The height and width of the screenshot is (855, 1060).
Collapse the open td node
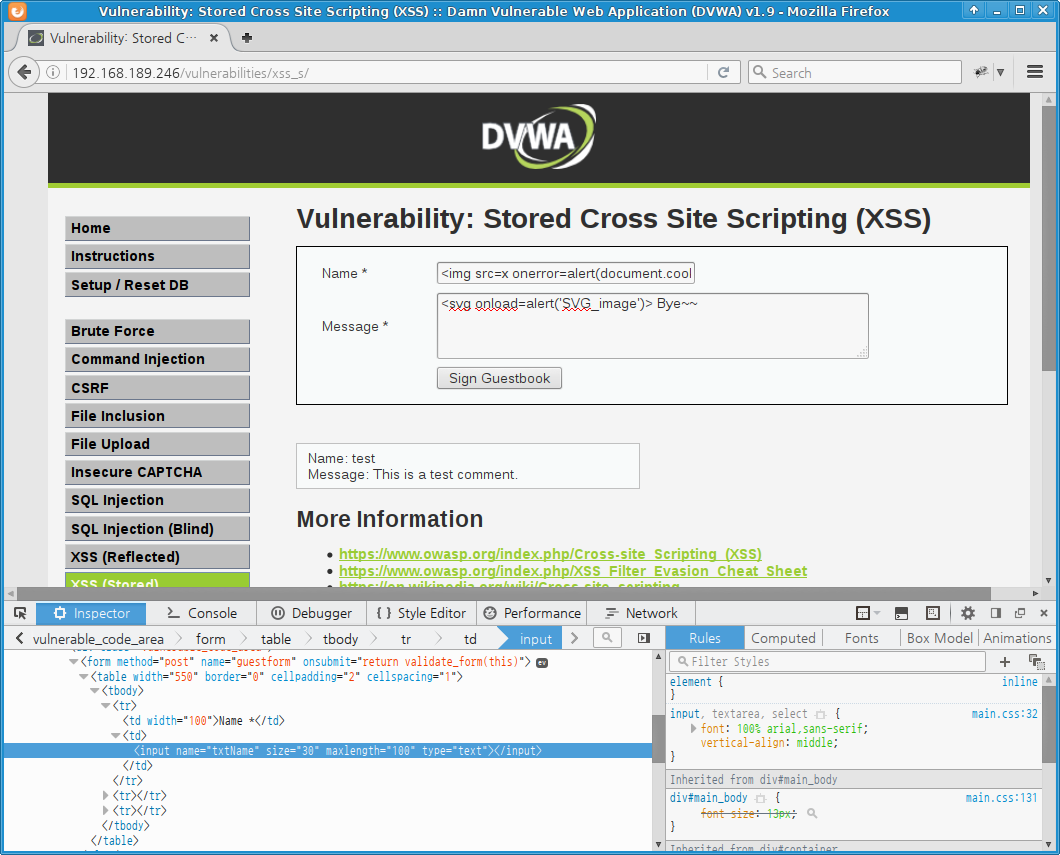116,735
